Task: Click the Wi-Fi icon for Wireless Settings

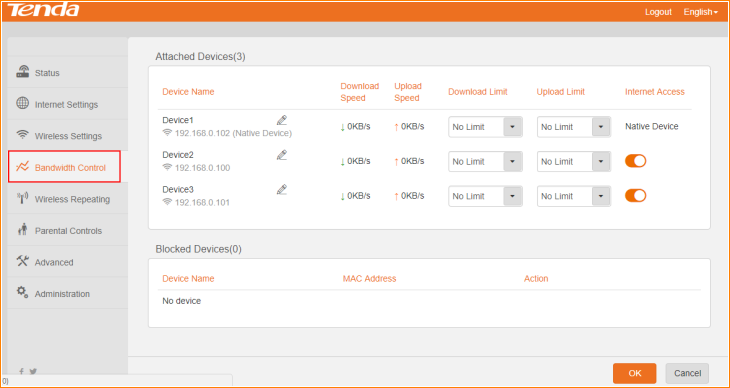Action: pyautogui.click(x=22, y=135)
